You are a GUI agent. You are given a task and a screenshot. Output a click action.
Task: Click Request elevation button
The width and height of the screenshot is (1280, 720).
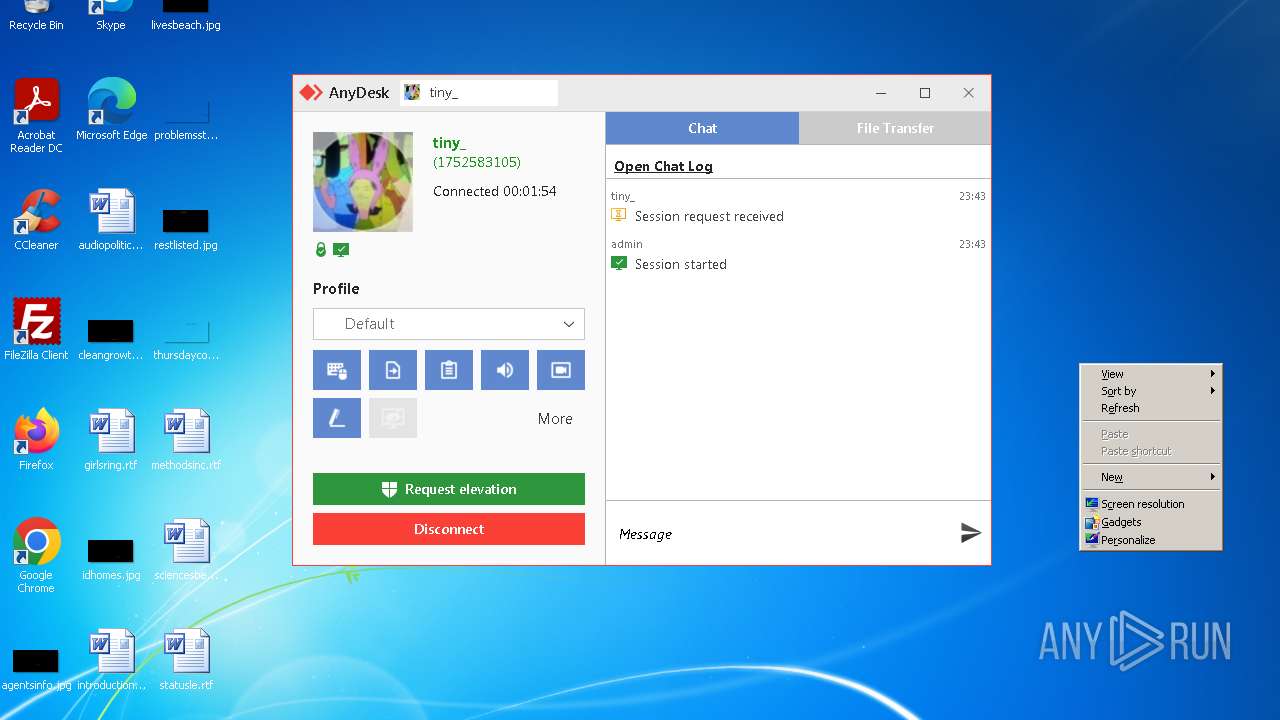(x=449, y=489)
